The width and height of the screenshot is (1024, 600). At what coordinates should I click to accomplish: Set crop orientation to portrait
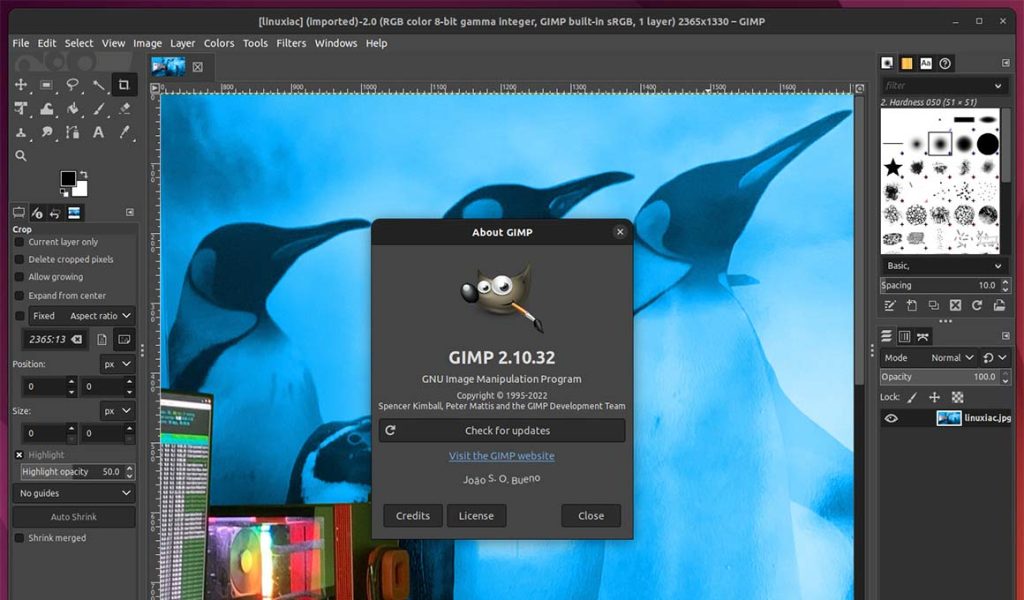(102, 339)
